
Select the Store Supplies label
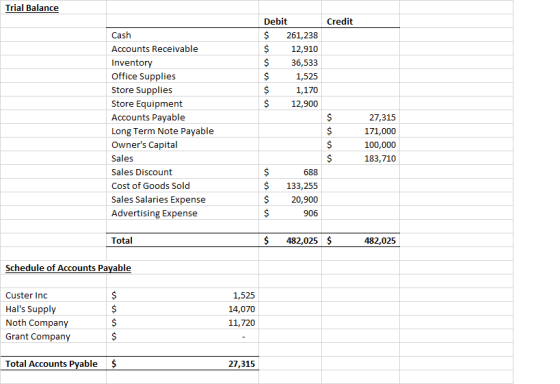(x=141, y=90)
